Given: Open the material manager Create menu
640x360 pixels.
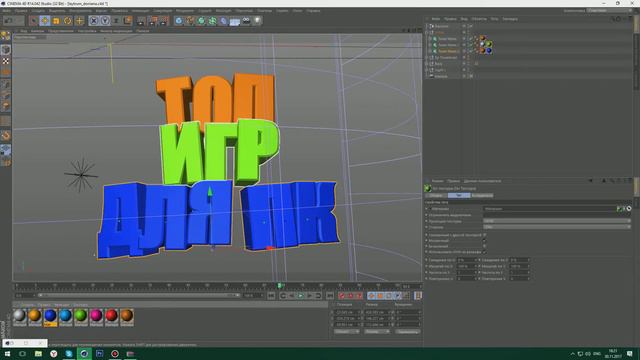Looking at the screenshot, I should pyautogui.click(x=27, y=305).
